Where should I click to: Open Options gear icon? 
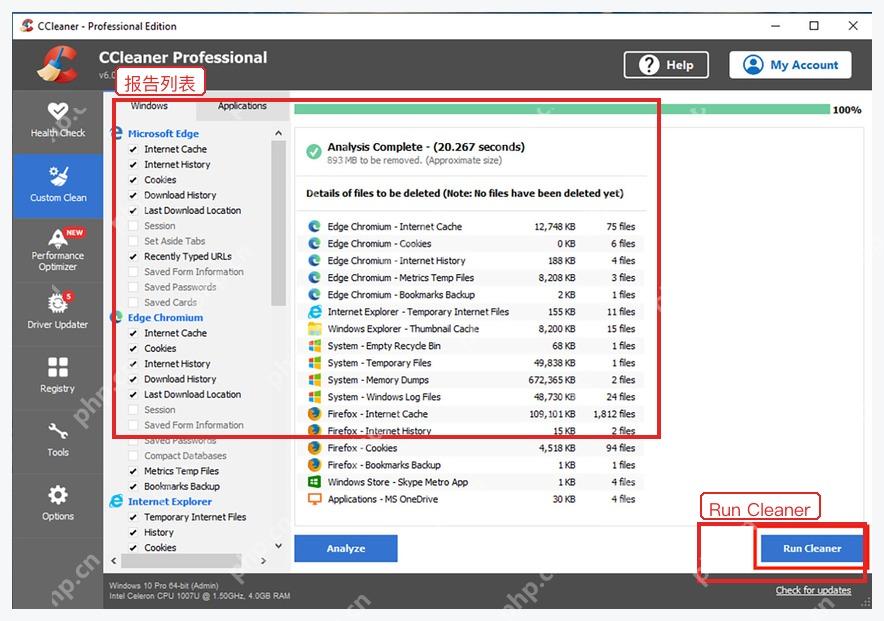(58, 495)
